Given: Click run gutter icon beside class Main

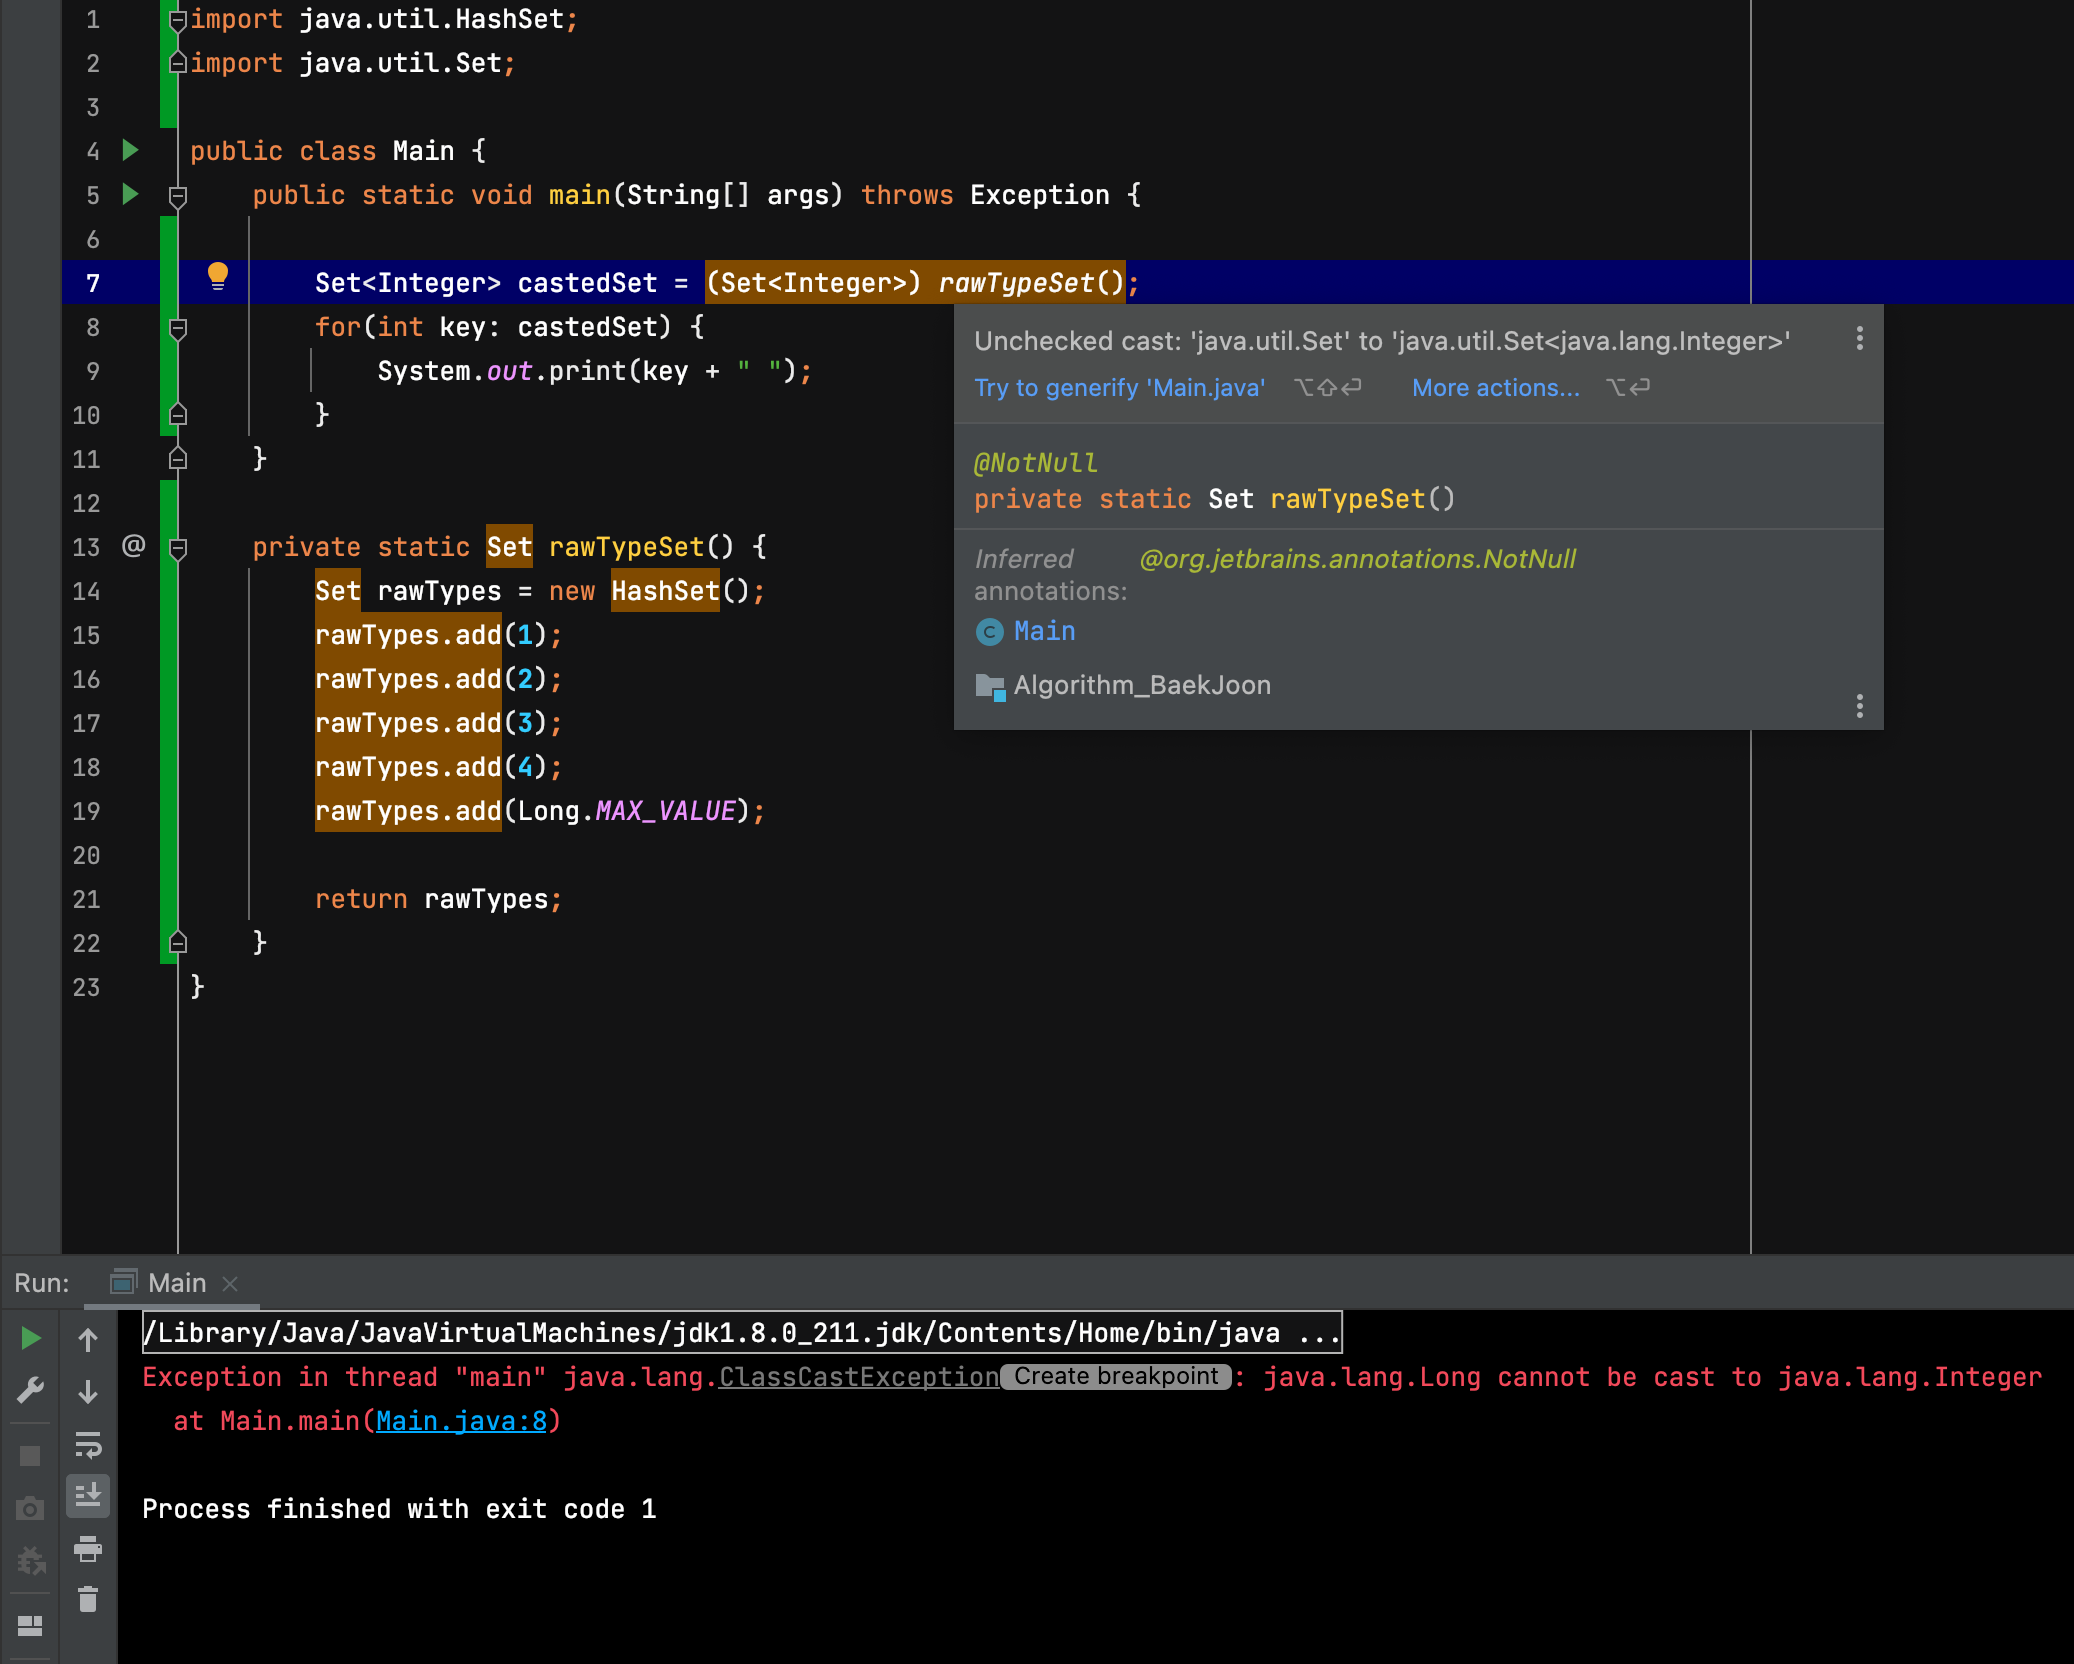Looking at the screenshot, I should pyautogui.click(x=130, y=151).
